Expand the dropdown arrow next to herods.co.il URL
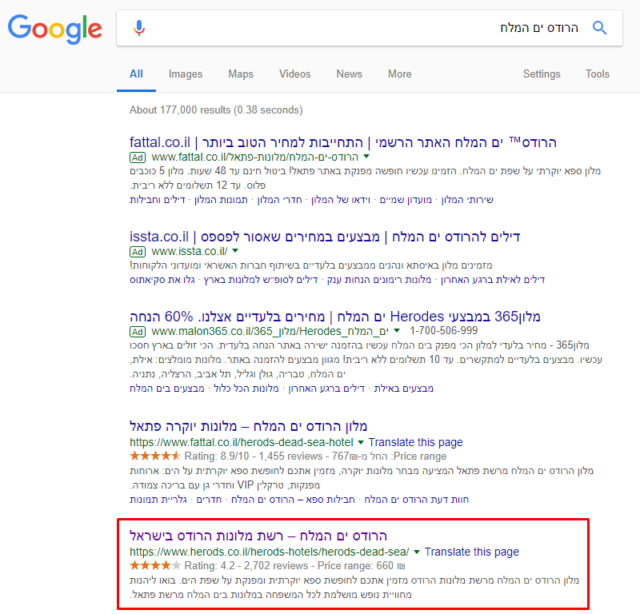The image size is (640, 614). coord(417,552)
